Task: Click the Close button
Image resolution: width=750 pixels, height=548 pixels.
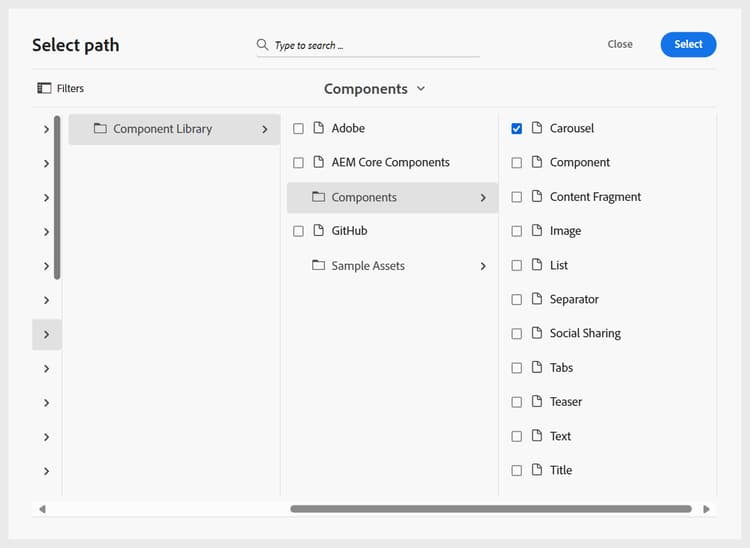Action: (x=620, y=44)
